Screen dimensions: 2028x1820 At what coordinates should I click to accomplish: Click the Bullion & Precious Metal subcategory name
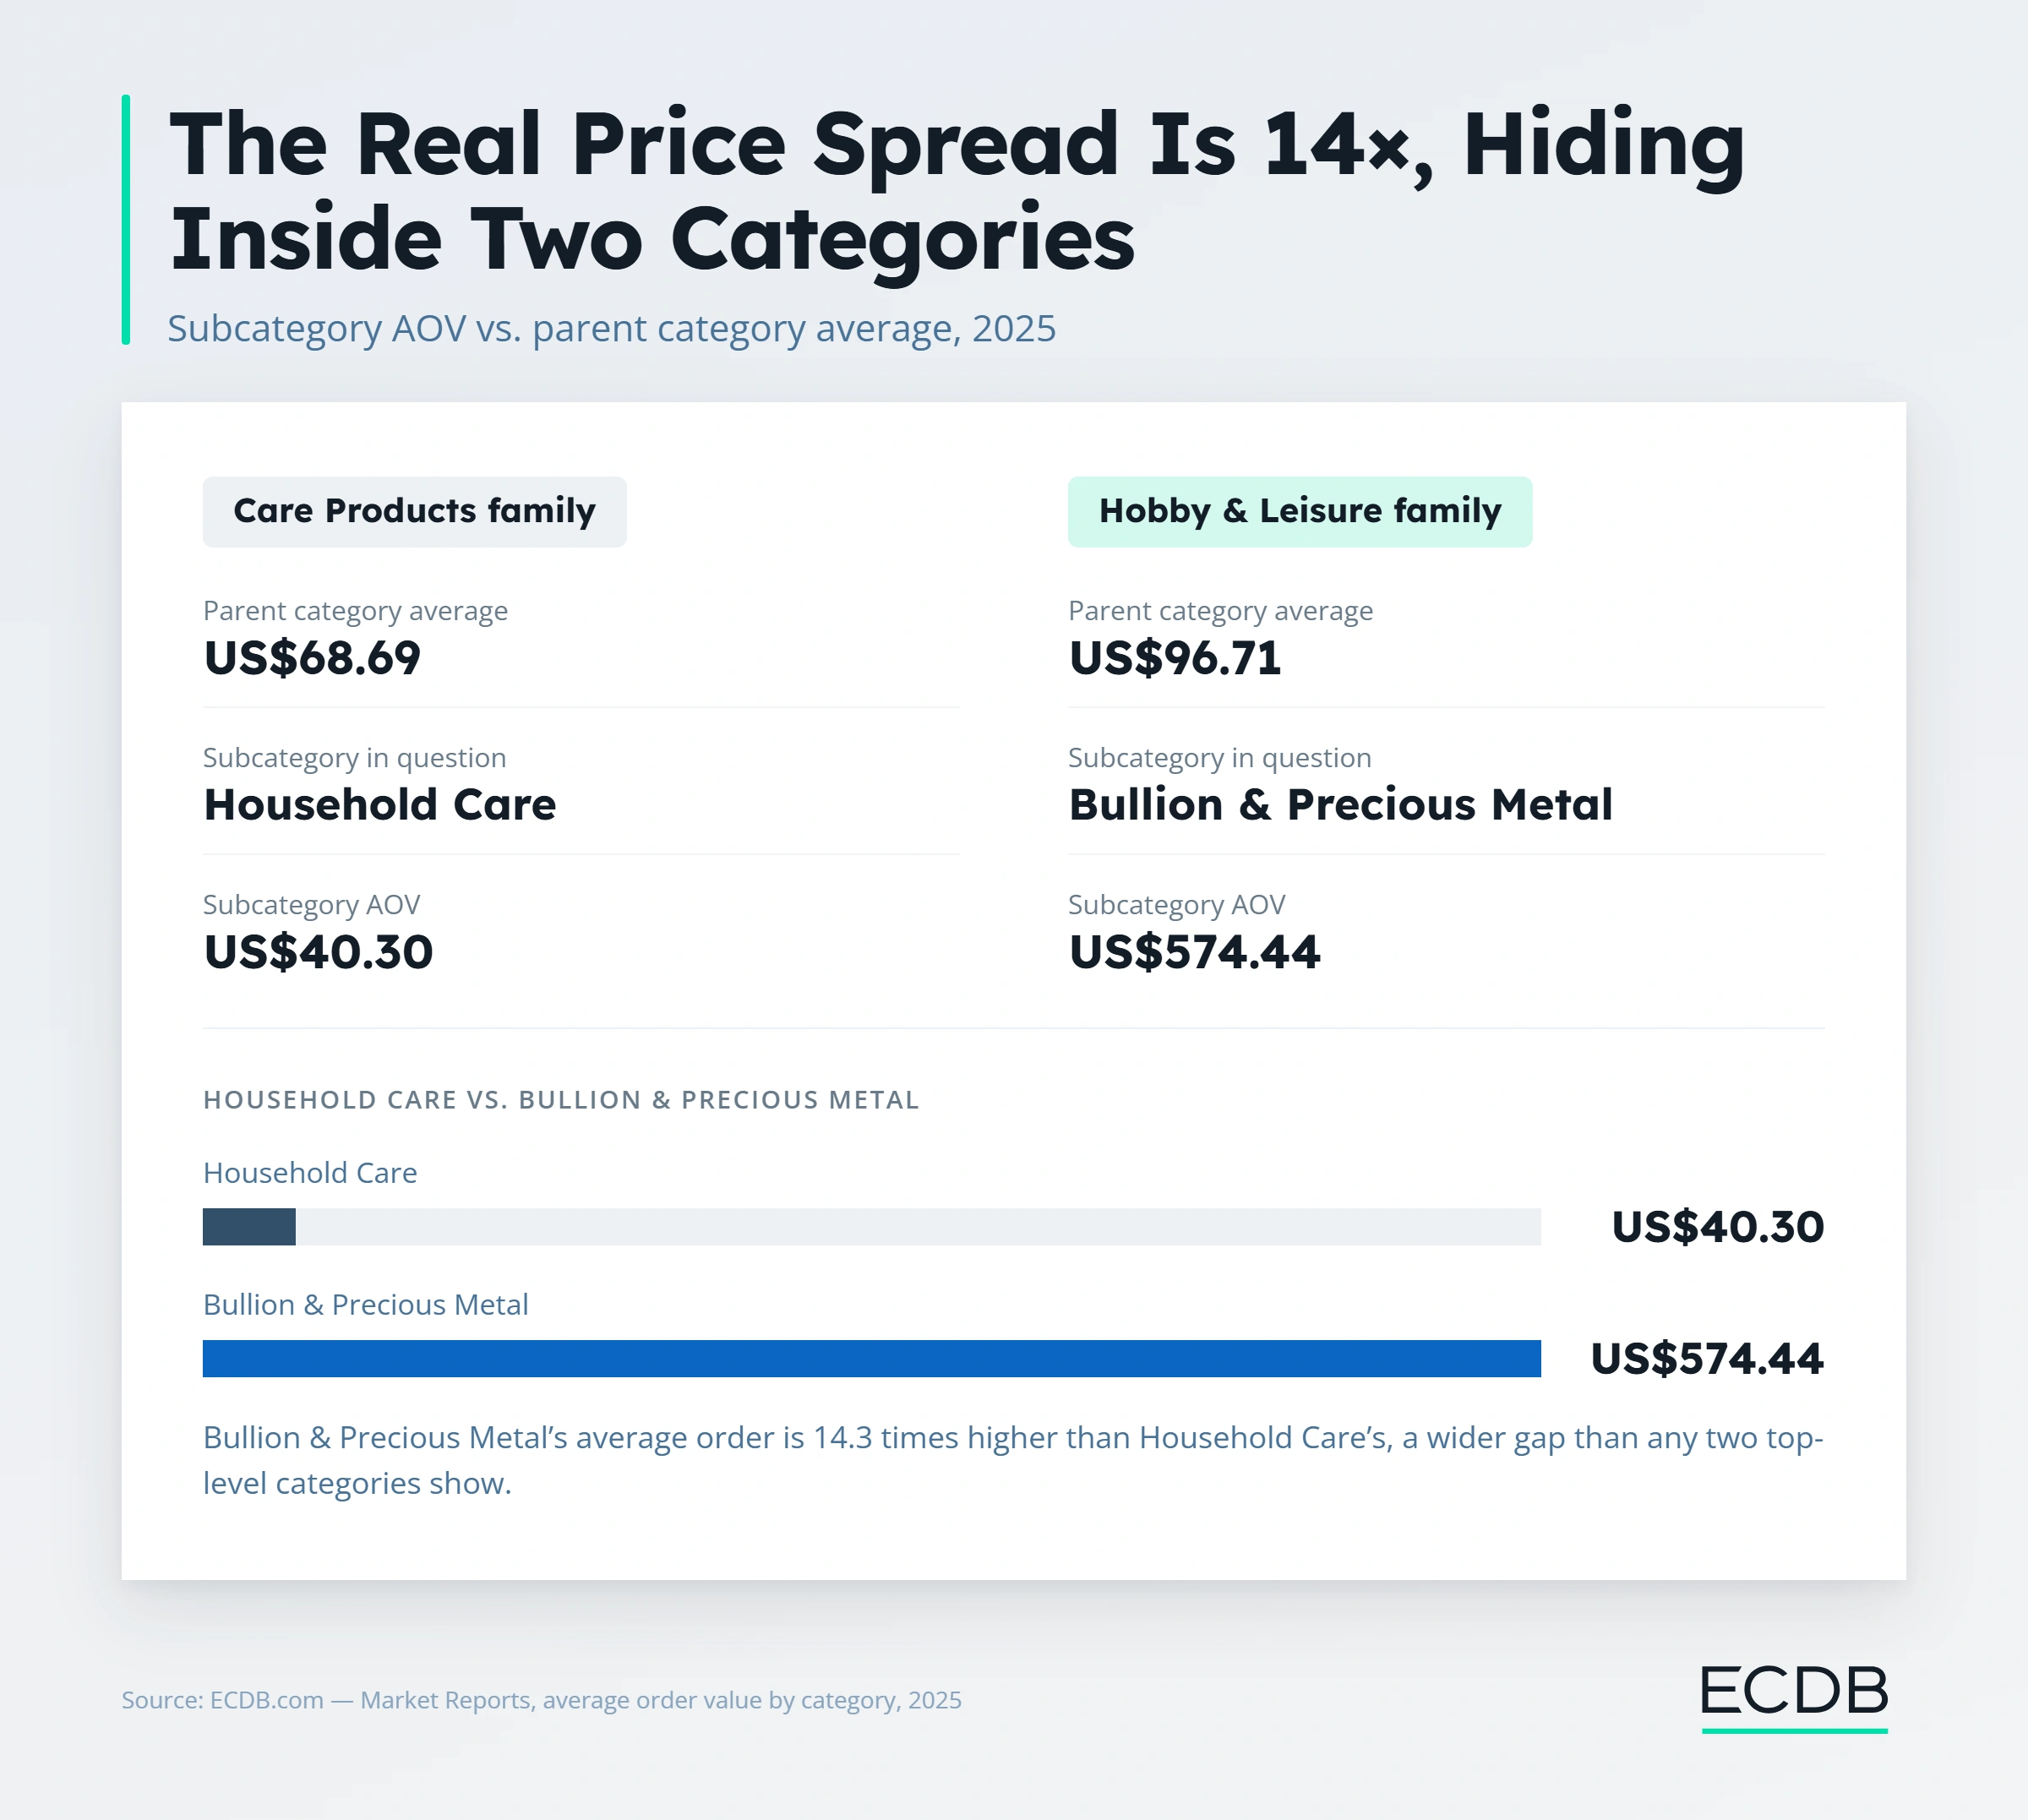click(x=1340, y=805)
